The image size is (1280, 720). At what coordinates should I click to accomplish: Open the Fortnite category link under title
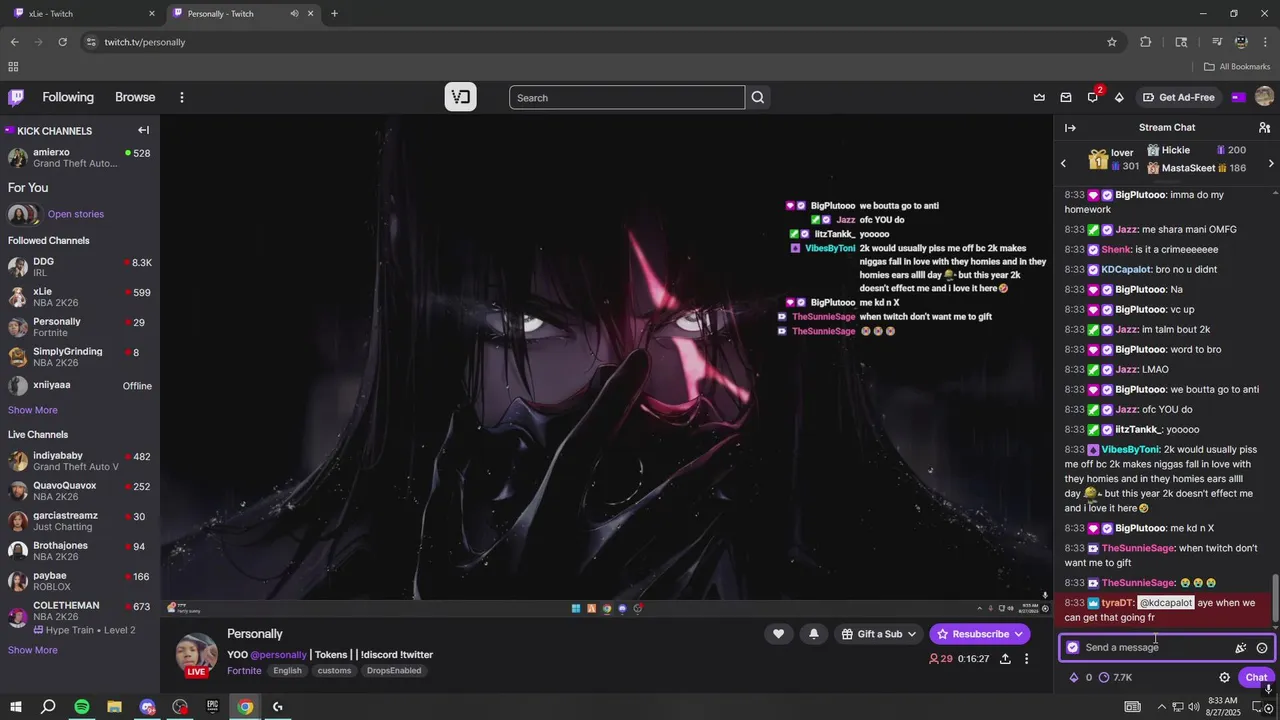pyautogui.click(x=244, y=670)
